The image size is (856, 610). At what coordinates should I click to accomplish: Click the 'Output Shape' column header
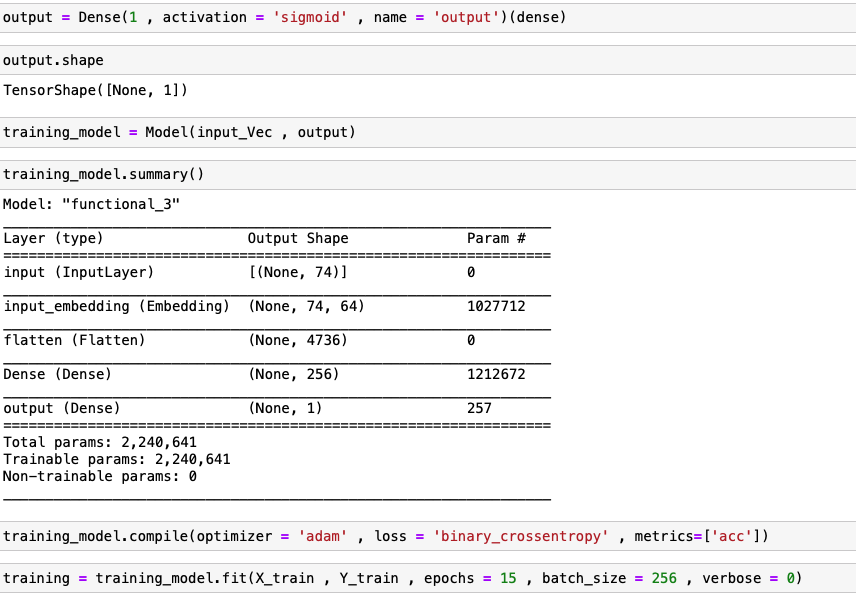point(298,238)
